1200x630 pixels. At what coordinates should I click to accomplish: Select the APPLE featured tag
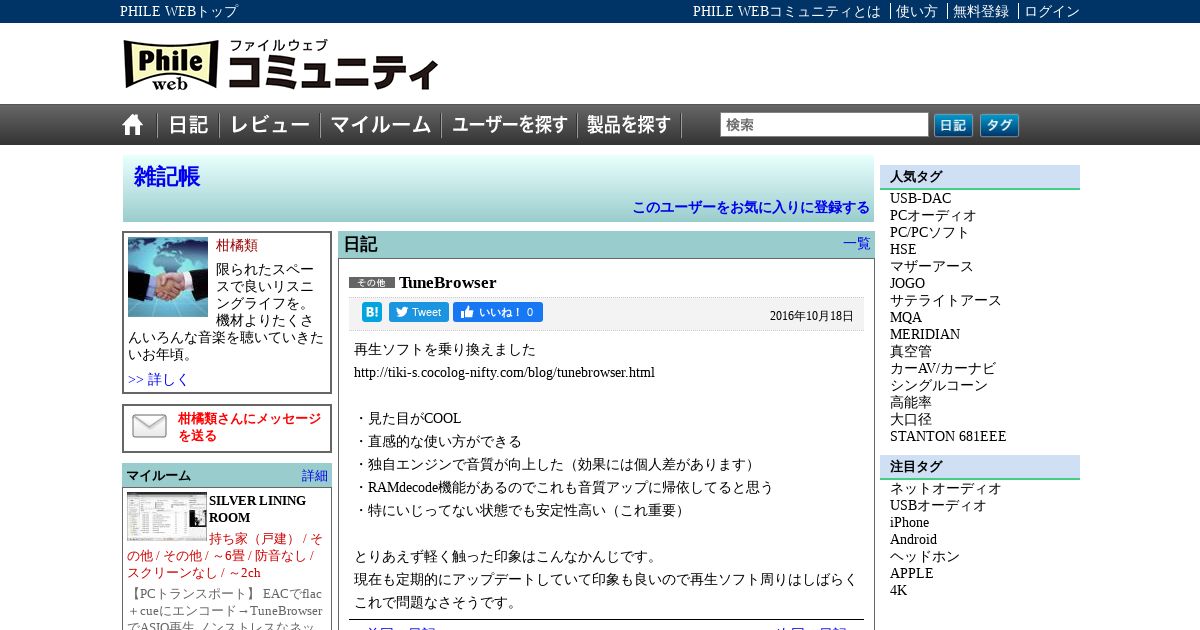(x=912, y=573)
